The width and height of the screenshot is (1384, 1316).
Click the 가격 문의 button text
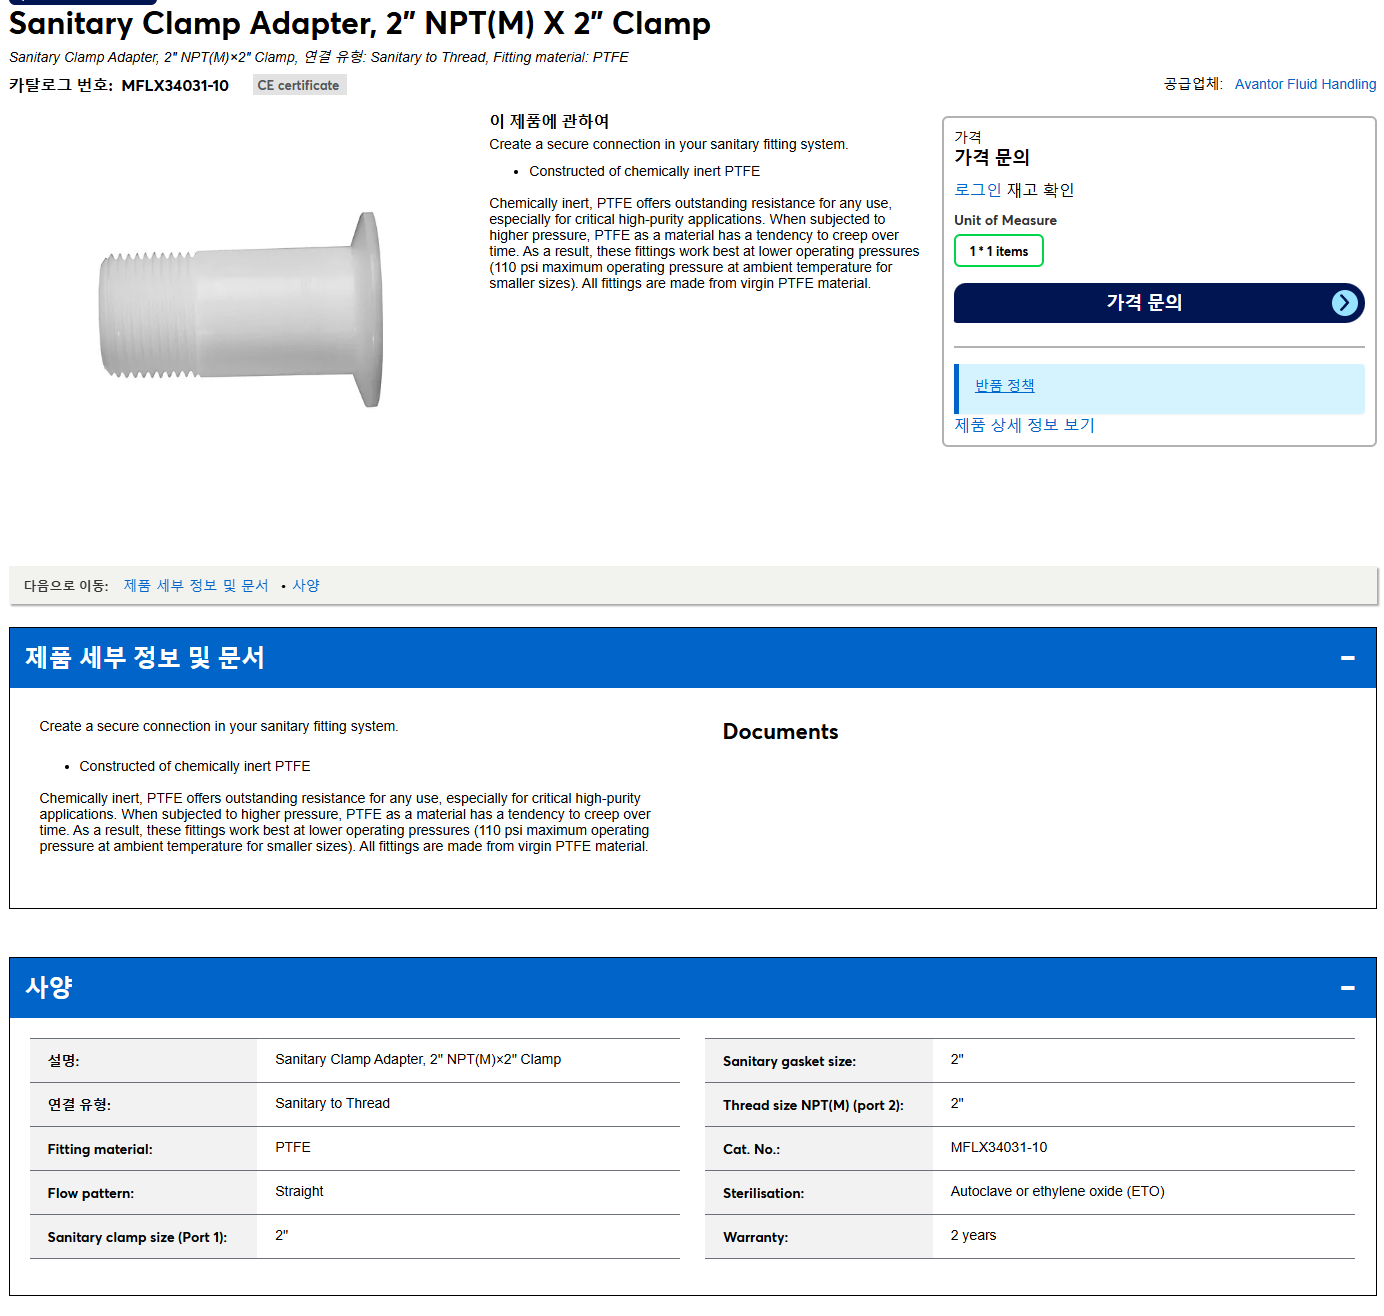pyautogui.click(x=1144, y=303)
